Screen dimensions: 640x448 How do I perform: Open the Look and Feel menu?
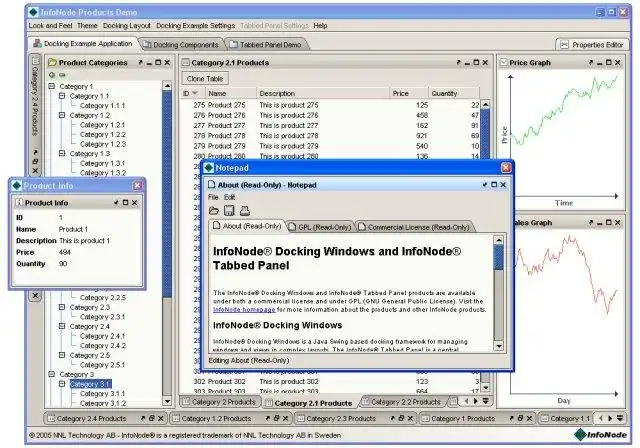(50, 25)
